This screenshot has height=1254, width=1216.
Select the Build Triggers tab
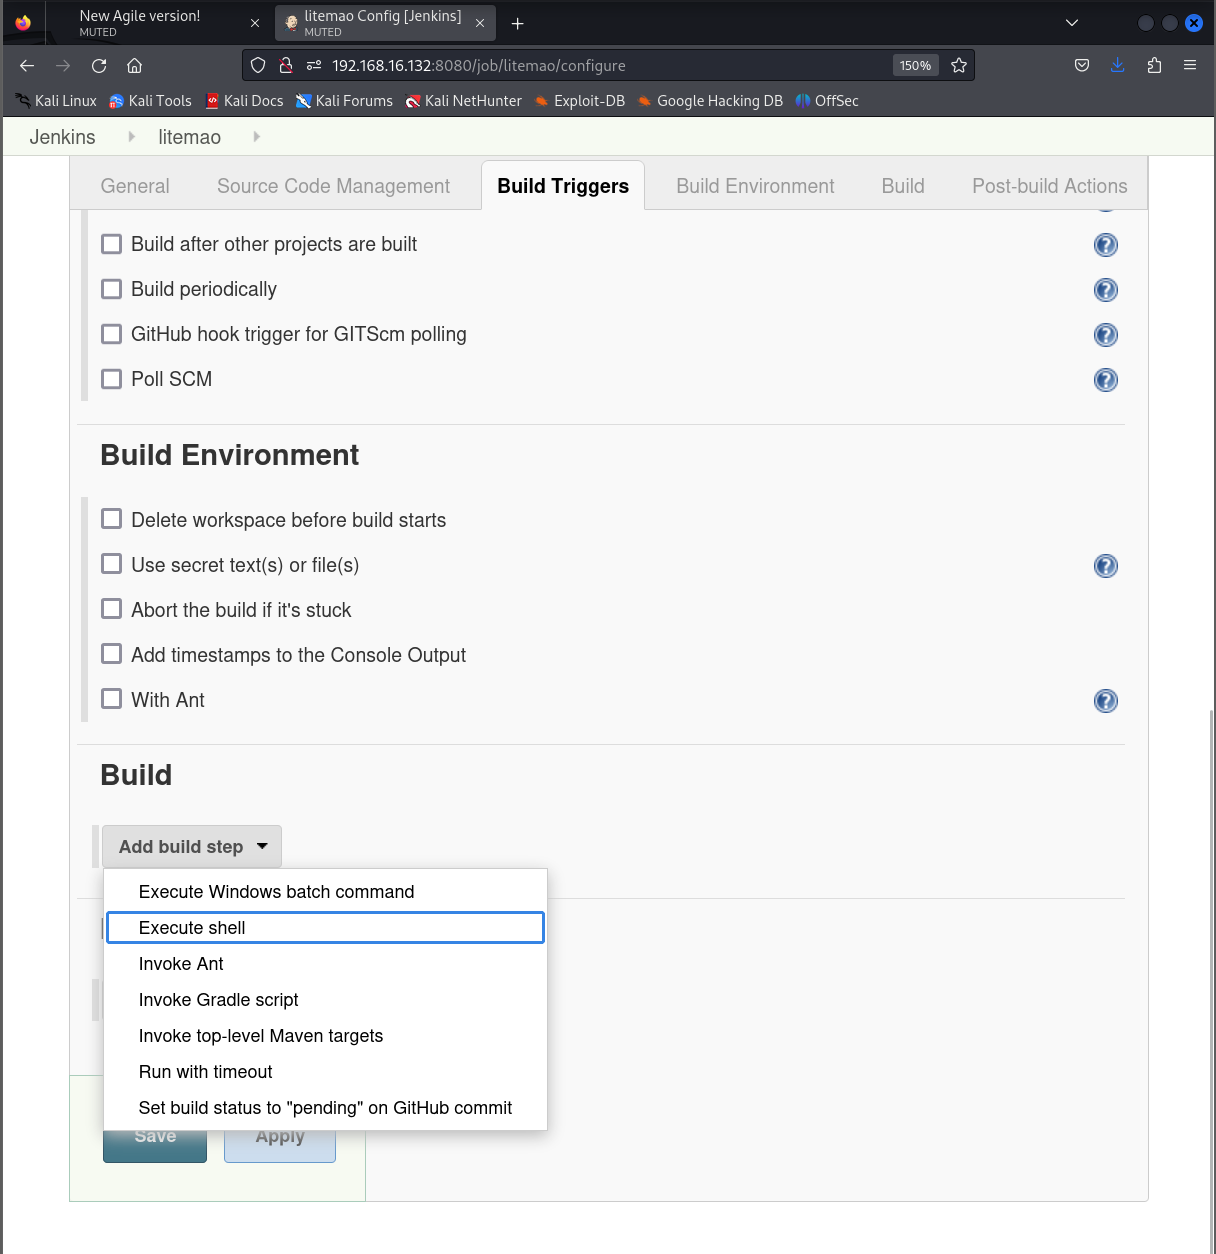click(x=563, y=186)
